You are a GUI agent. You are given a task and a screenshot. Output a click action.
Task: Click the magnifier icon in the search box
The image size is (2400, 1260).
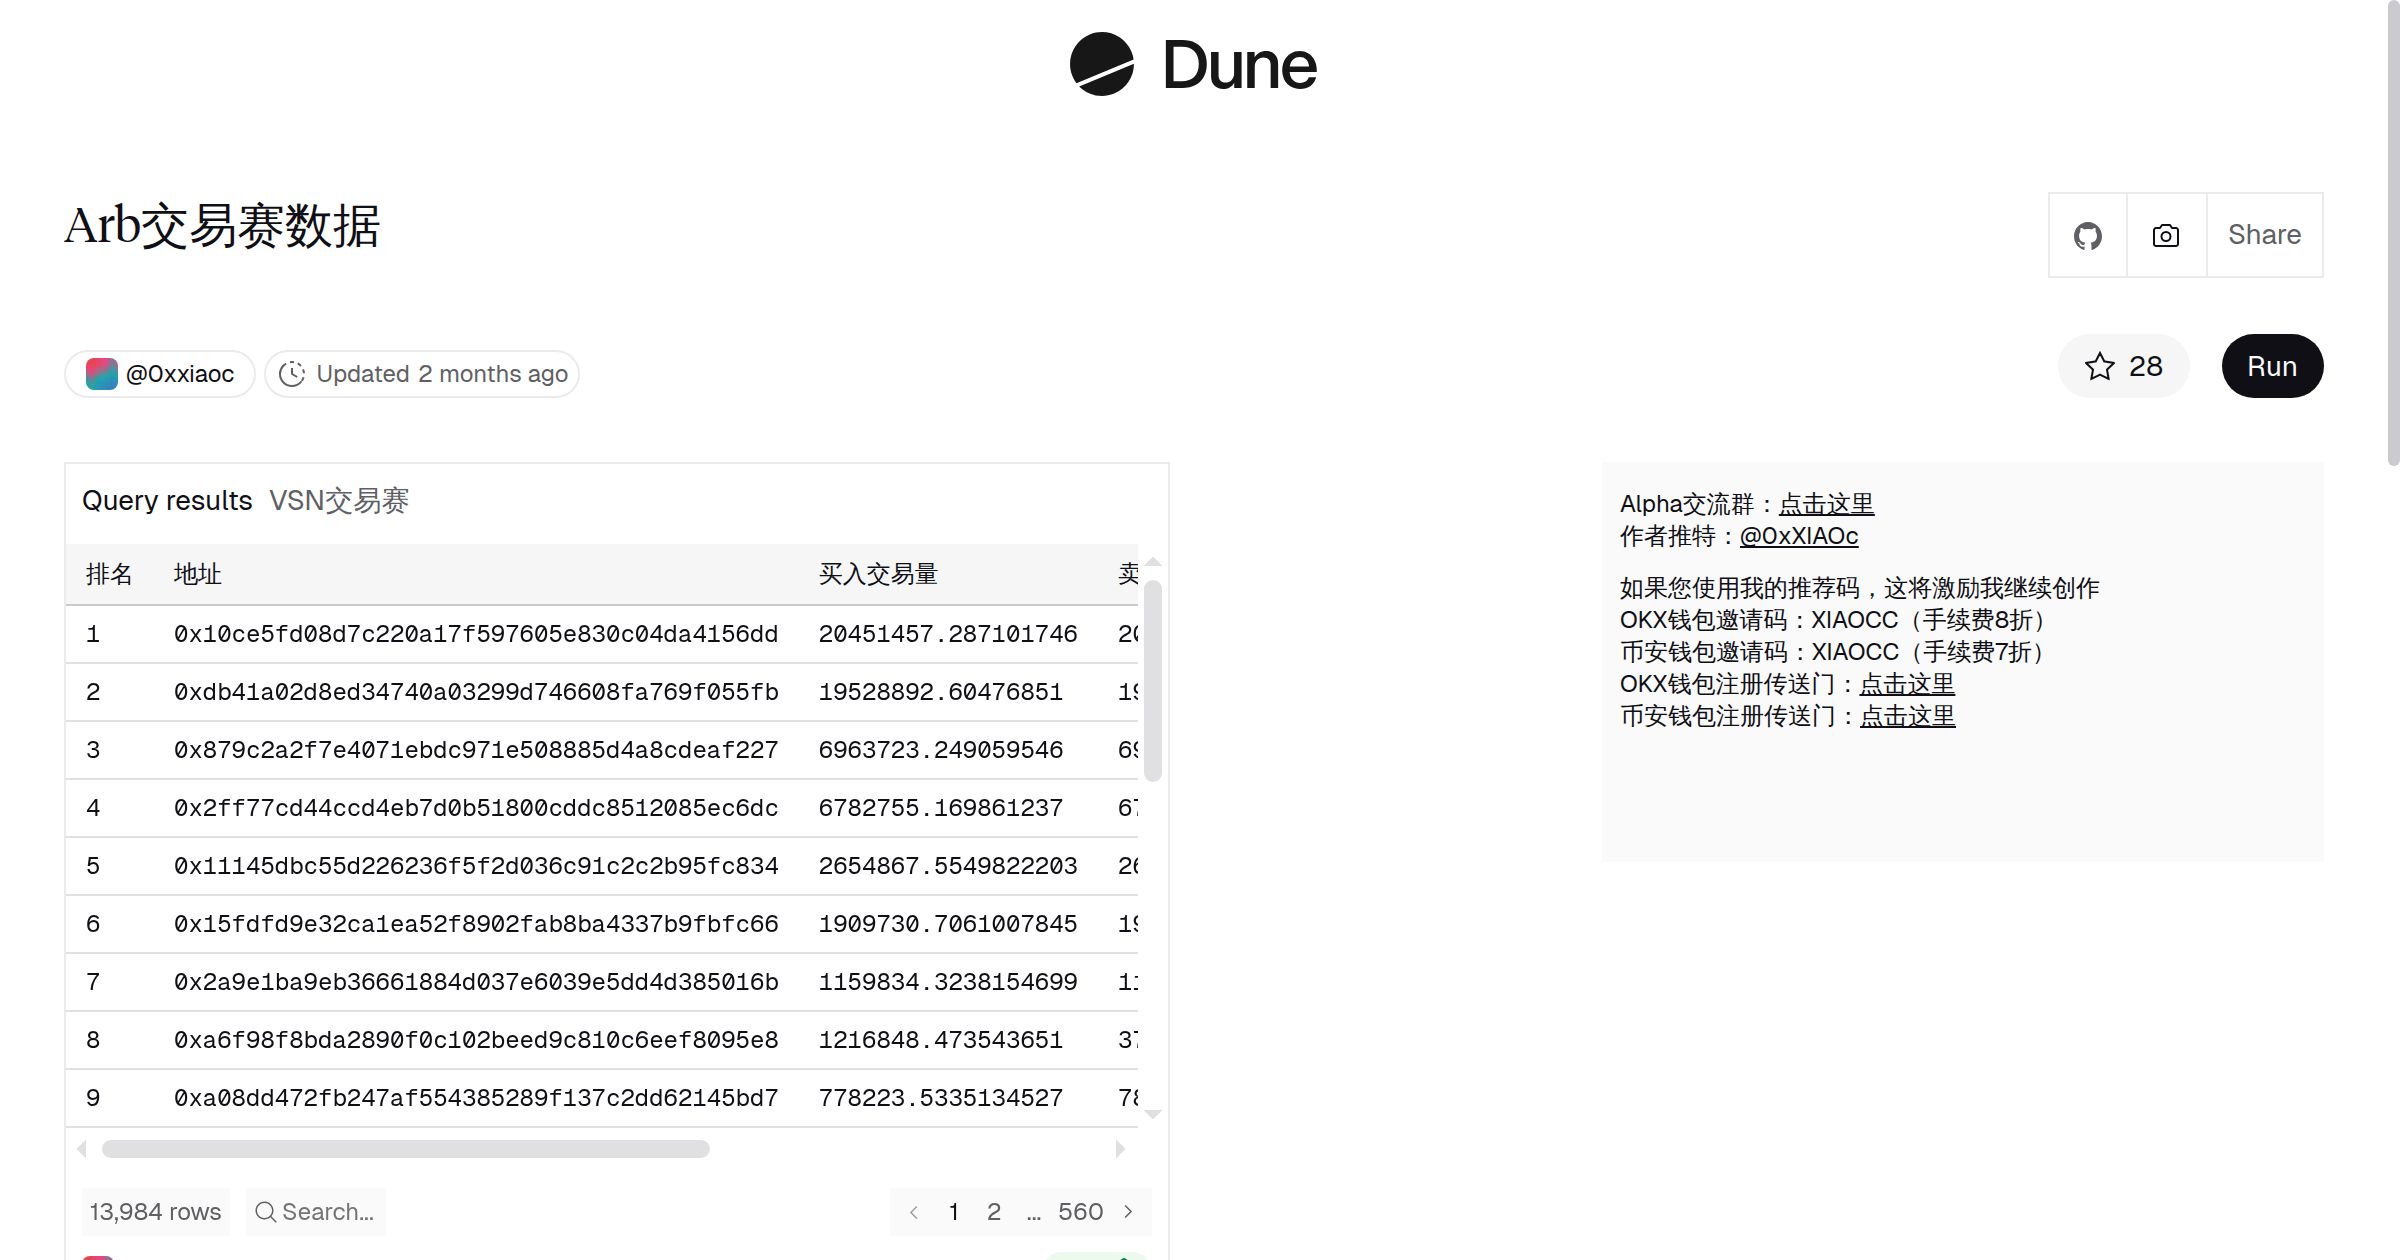(x=266, y=1211)
